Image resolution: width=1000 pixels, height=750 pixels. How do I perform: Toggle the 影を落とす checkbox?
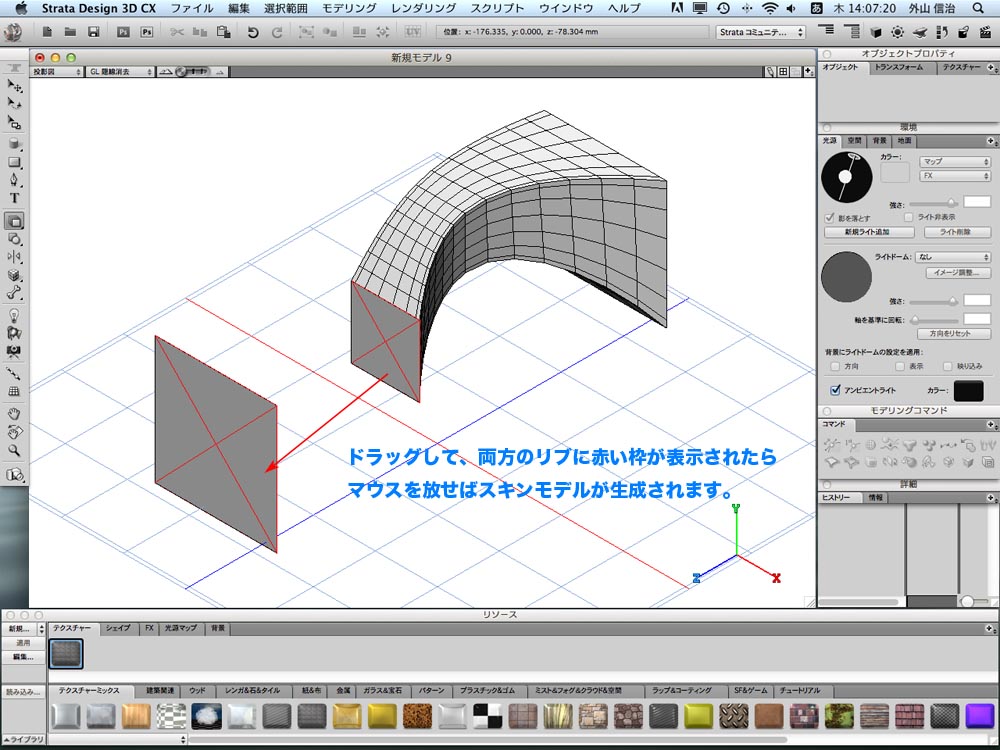(829, 217)
